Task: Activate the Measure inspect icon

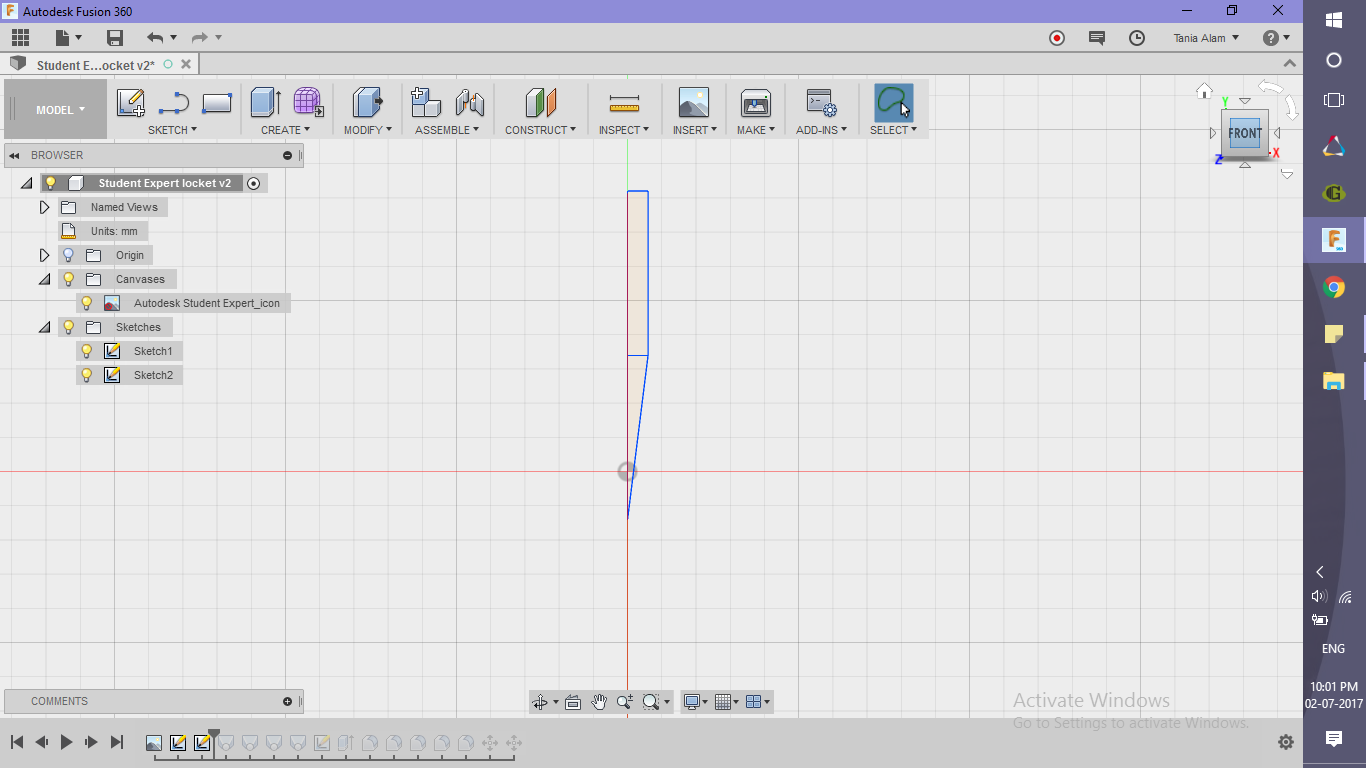Action: click(x=624, y=103)
